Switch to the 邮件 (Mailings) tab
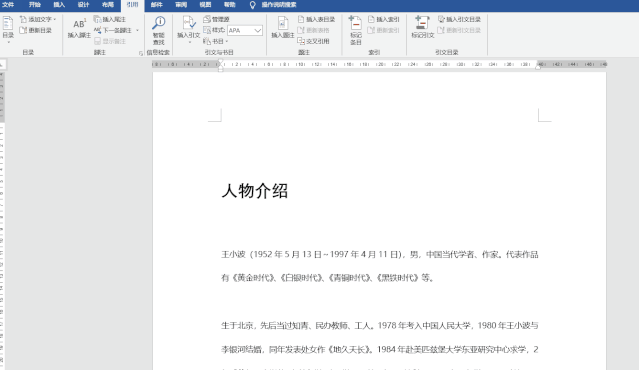The width and height of the screenshot is (639, 370). [x=156, y=5]
